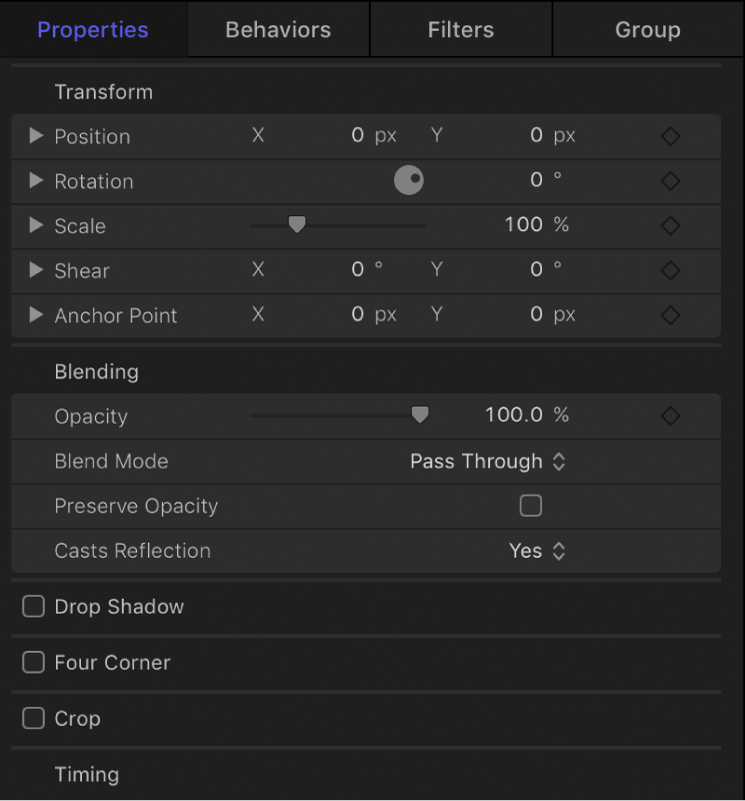Enable the Preserve Opacity checkbox

530,506
